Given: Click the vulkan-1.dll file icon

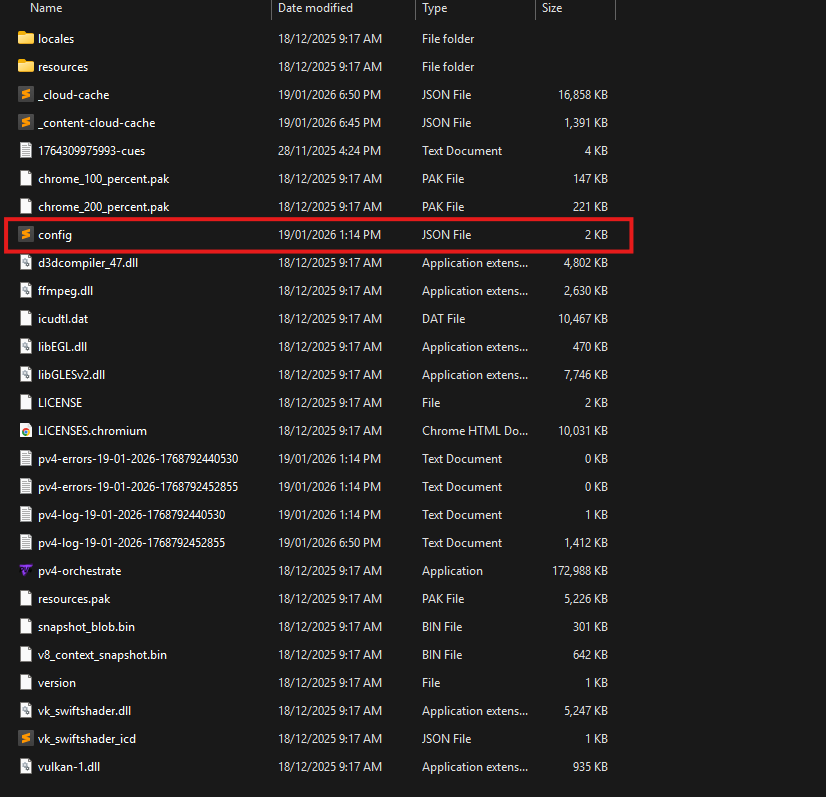Looking at the screenshot, I should point(26,766).
